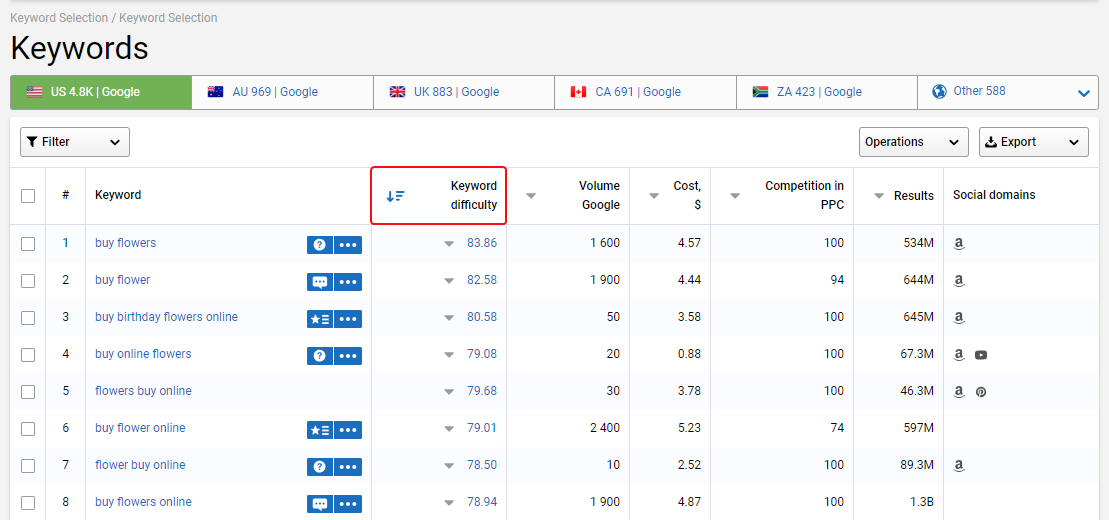Viewport: 1109px width, 520px height.
Task: Switch to CA 691 Google tab
Action: pyautogui.click(x=645, y=92)
